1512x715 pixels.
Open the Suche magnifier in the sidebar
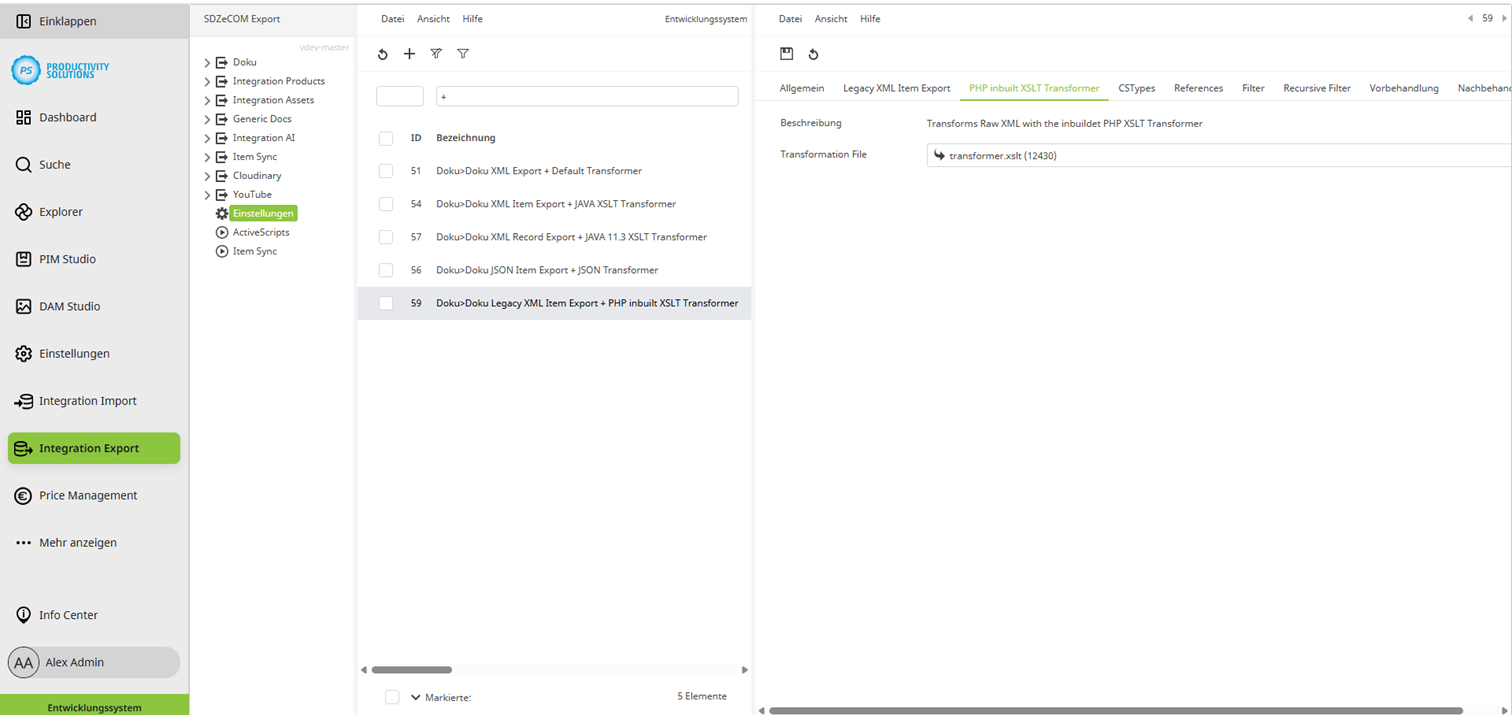pyautogui.click(x=20, y=164)
